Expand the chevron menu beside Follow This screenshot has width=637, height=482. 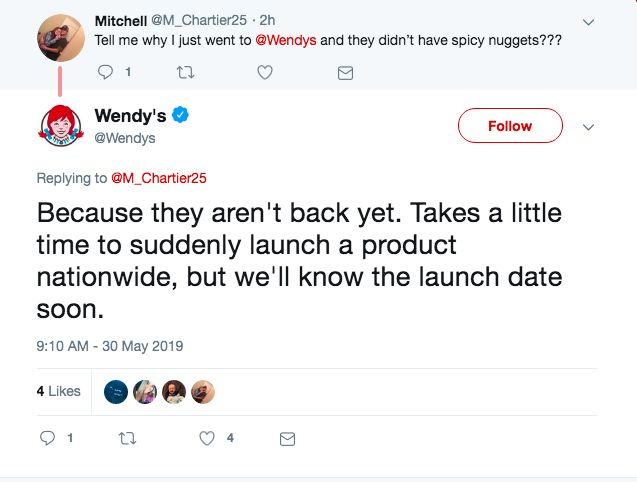[588, 127]
